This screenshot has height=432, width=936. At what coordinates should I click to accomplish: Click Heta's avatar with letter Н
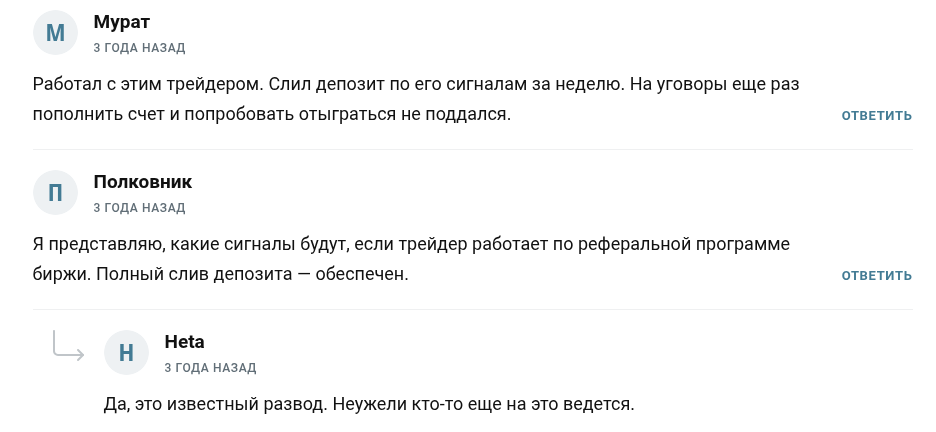pos(126,353)
